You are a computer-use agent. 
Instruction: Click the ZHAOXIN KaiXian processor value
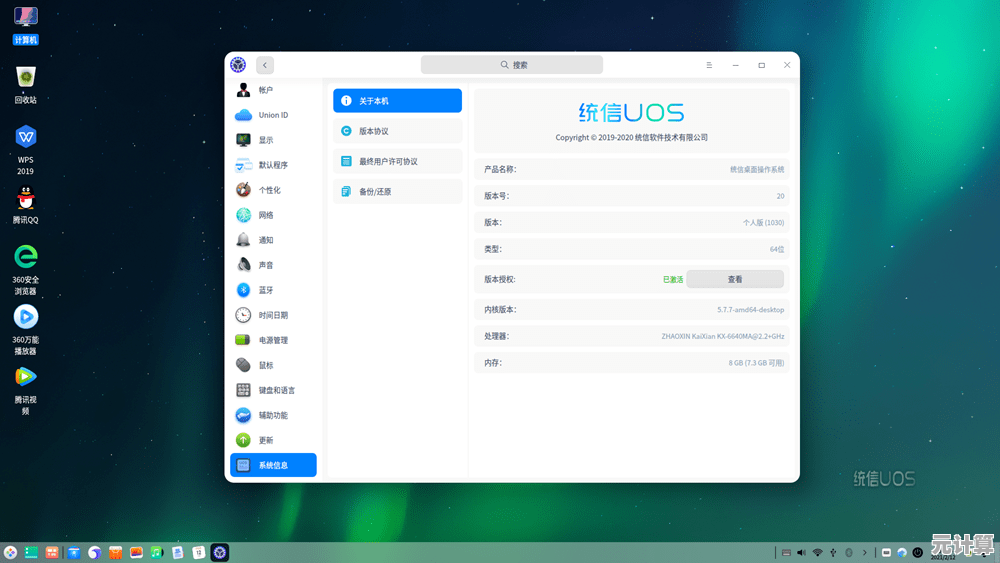point(723,337)
